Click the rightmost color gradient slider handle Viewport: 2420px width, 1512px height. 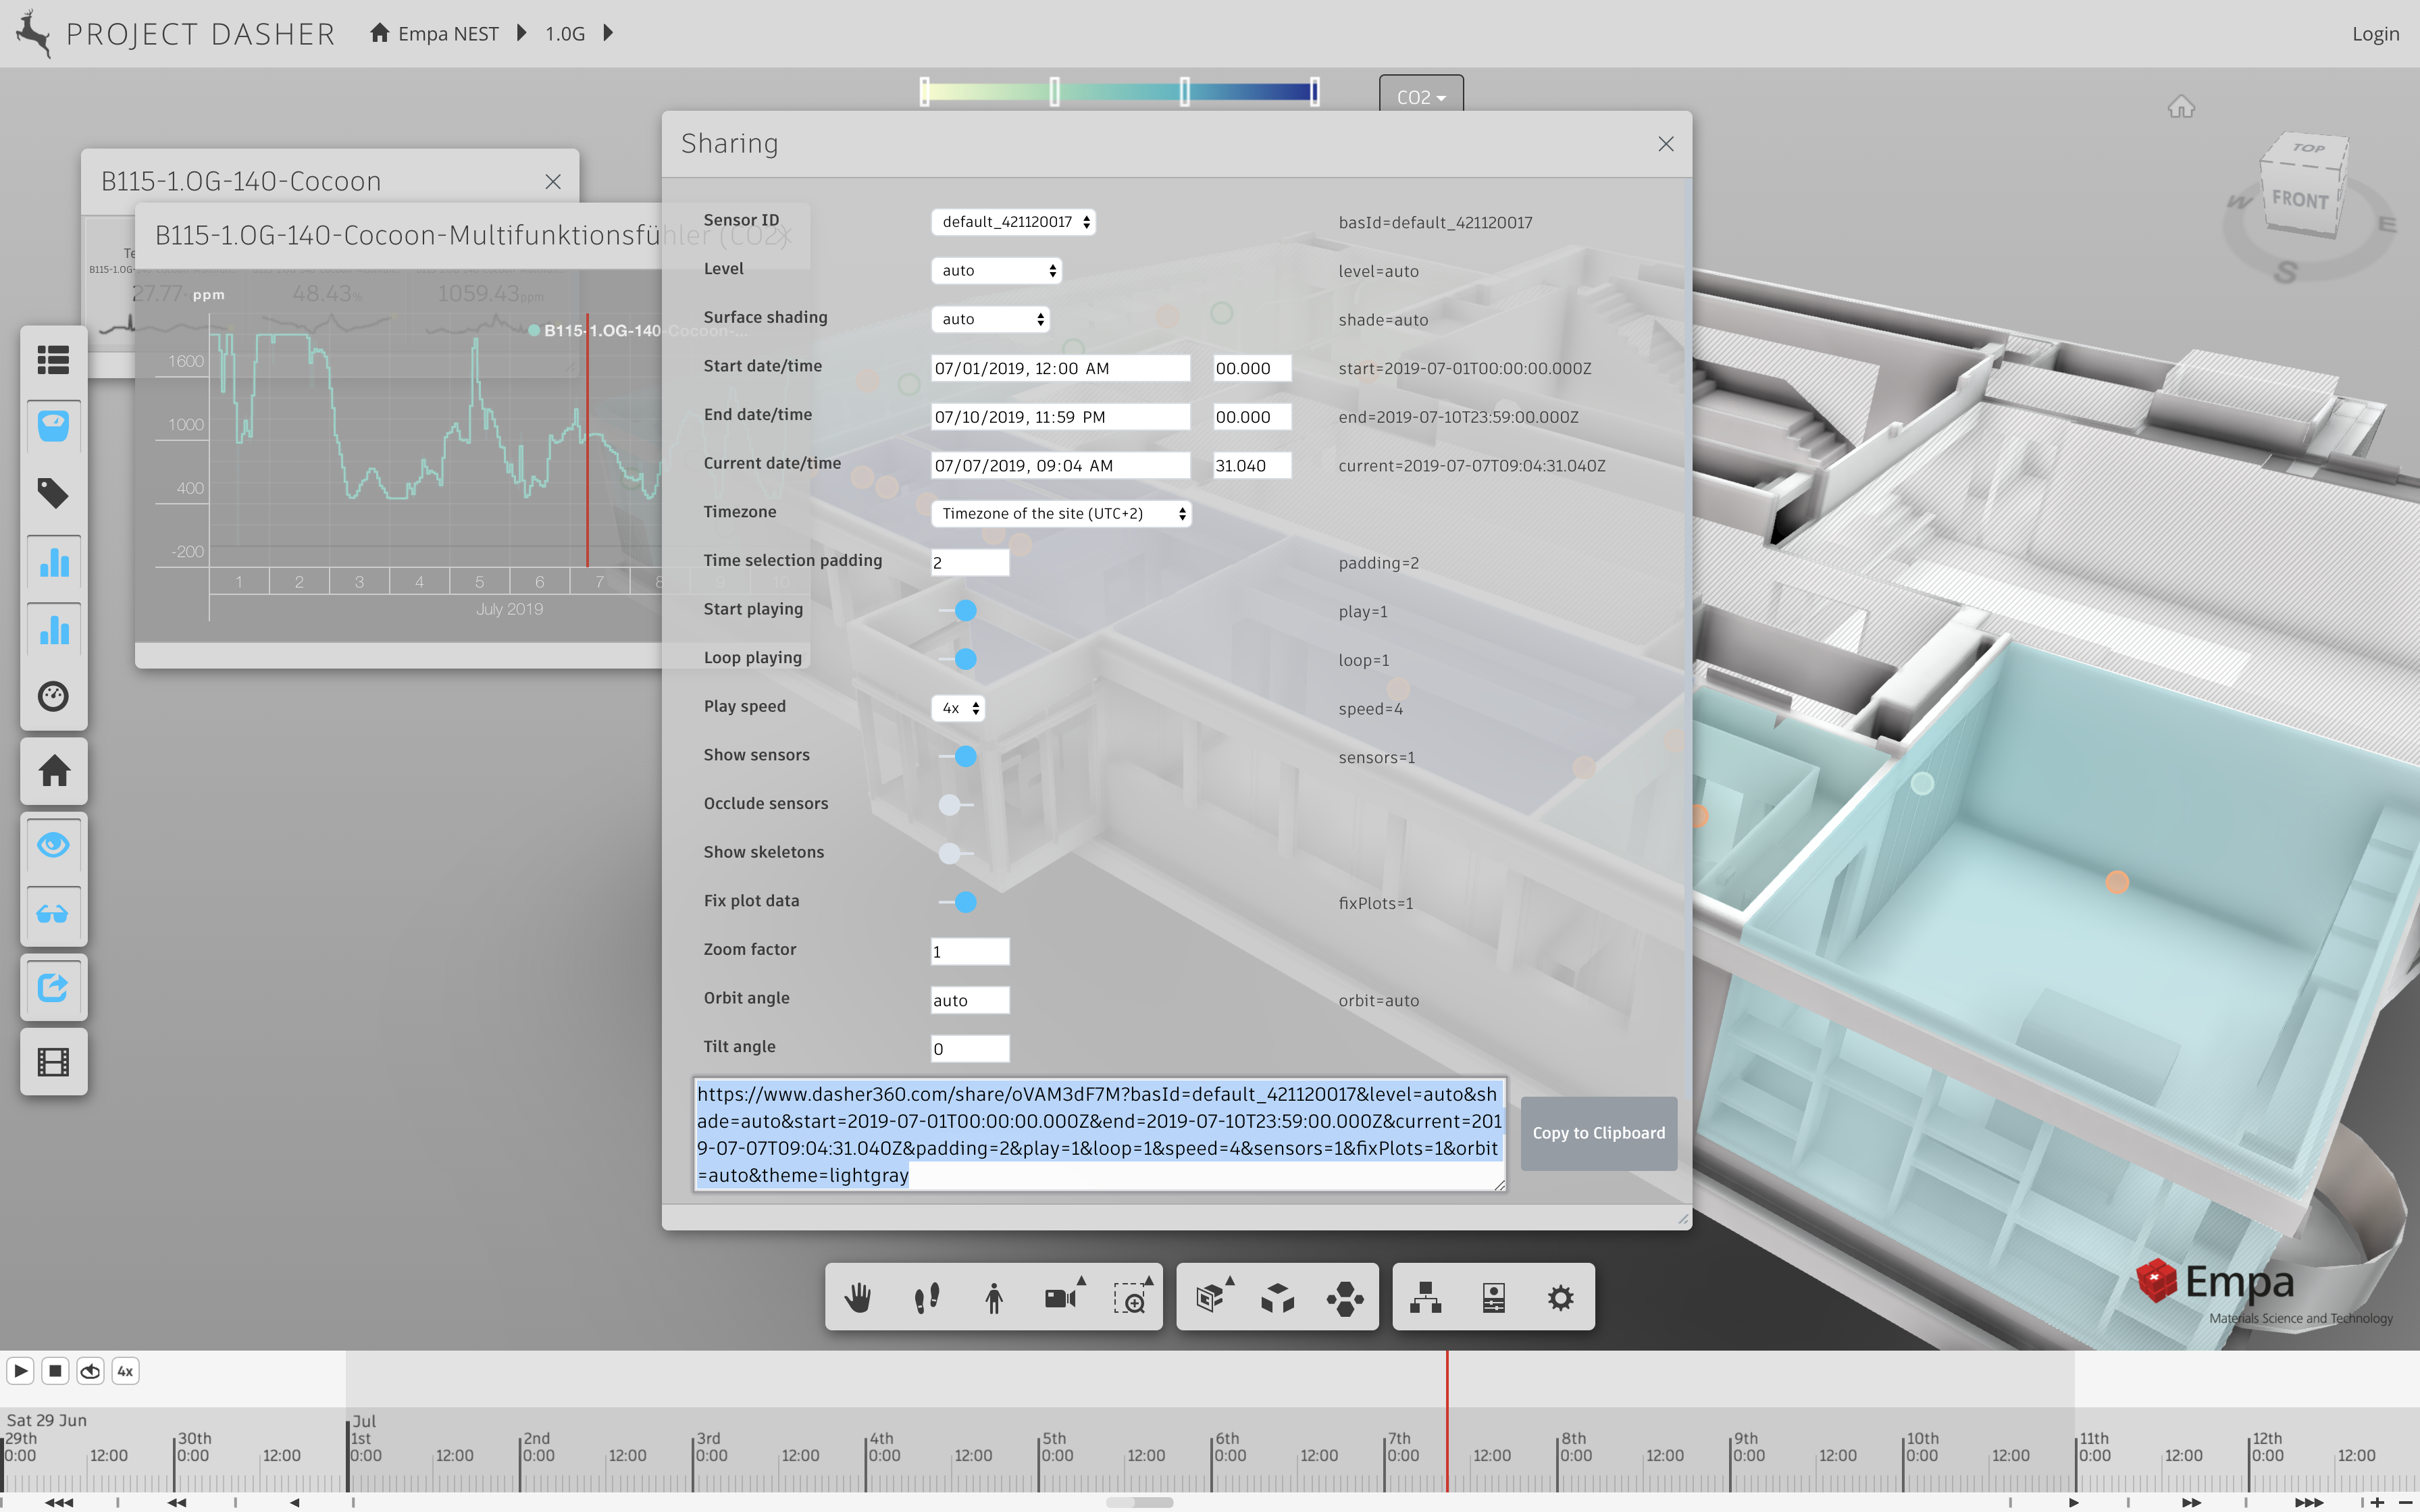1314,92
